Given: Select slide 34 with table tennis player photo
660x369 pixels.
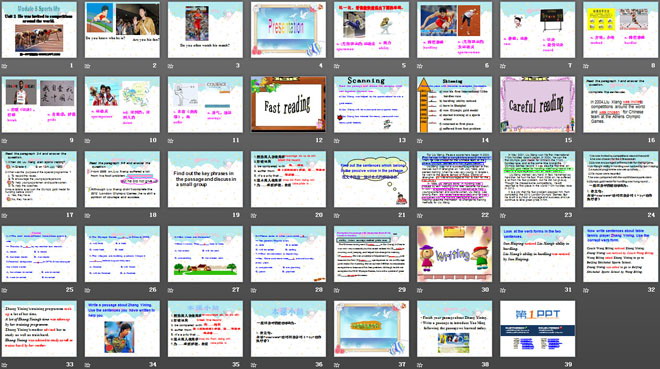Looking at the screenshot, I should 122,329.
